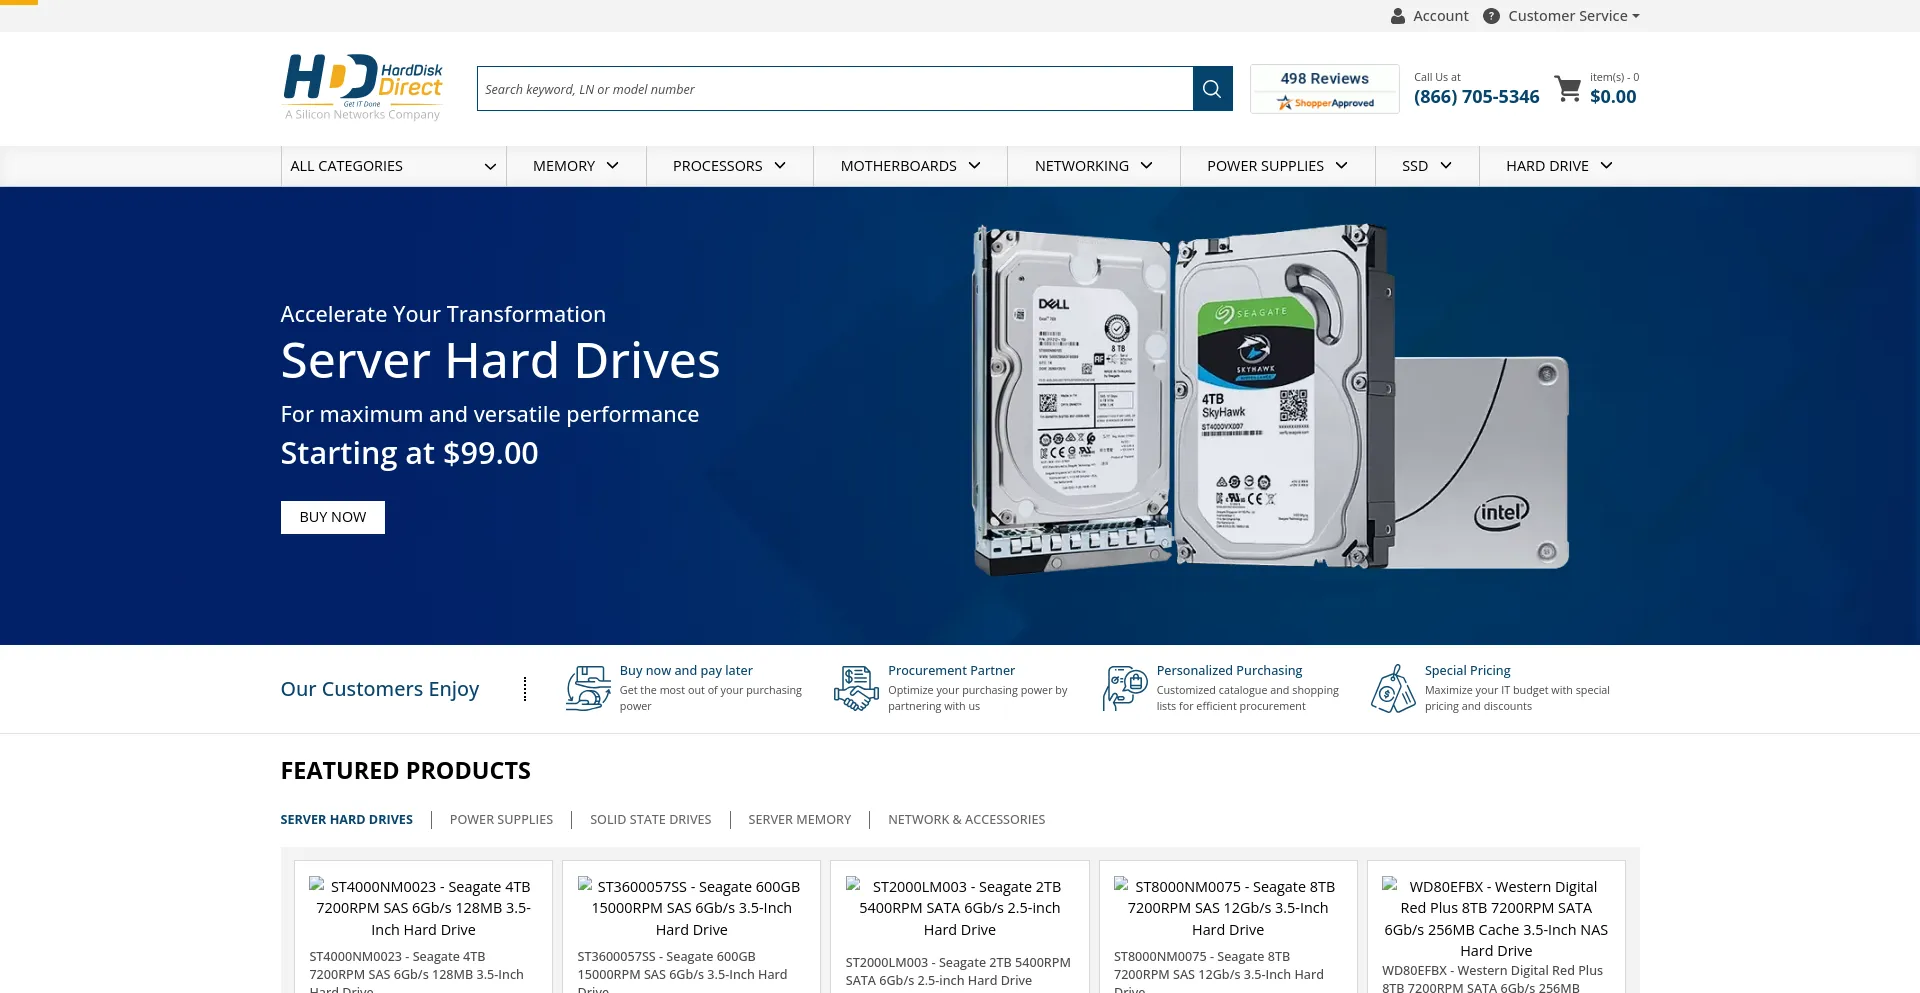Click the phone number (866) 705-5346
Screen dimensions: 1920x993
(1476, 97)
